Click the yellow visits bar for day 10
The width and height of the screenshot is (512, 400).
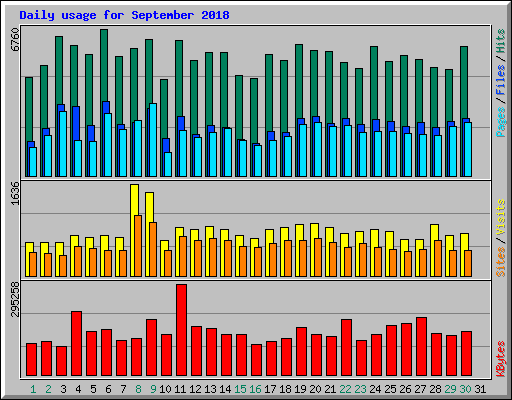click(164, 245)
